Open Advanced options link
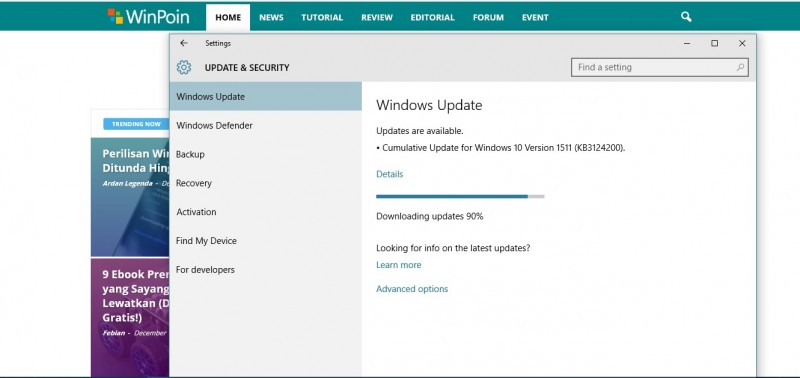 pos(412,289)
